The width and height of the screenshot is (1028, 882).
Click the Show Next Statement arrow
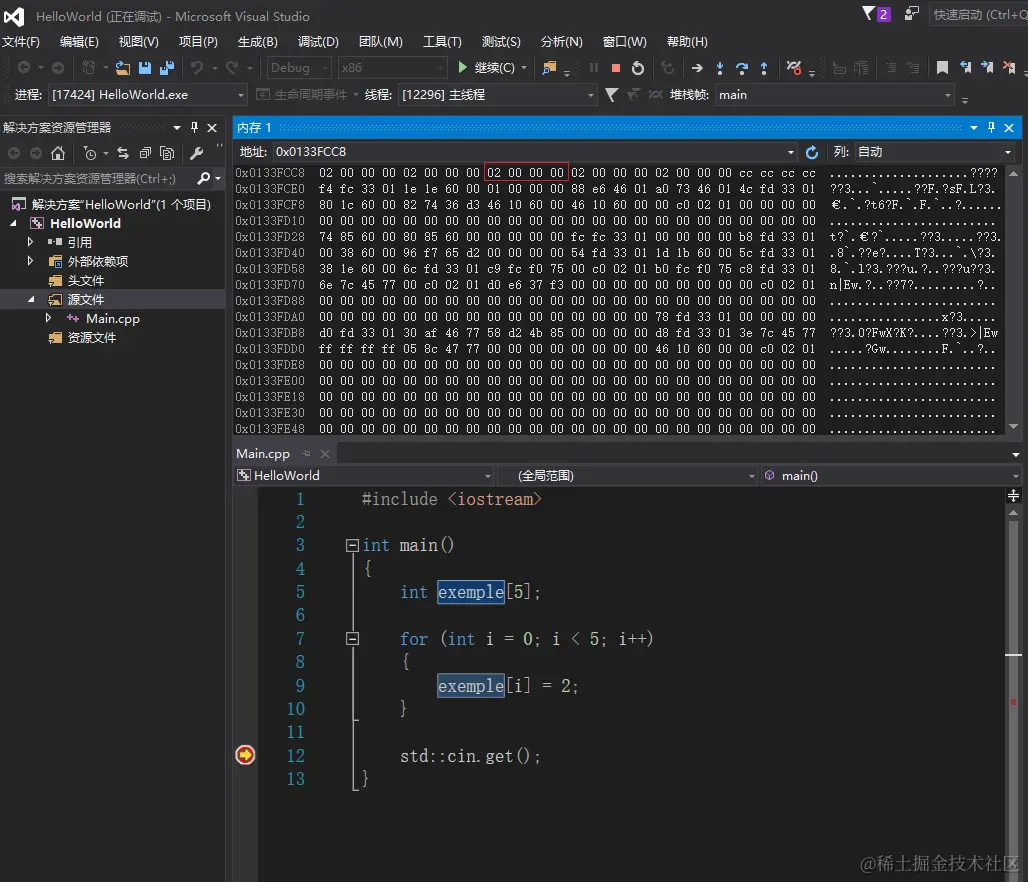tap(697, 68)
